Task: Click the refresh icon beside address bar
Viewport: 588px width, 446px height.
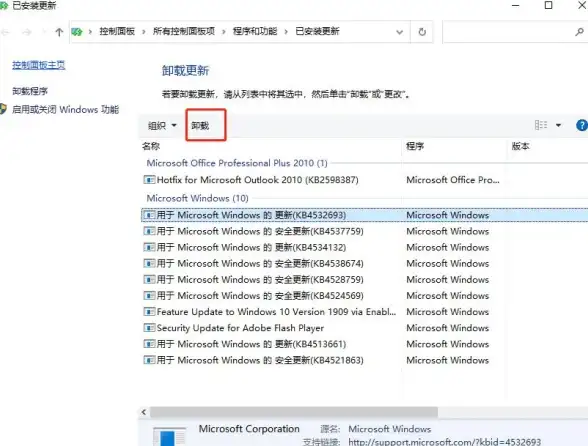Action: pos(422,32)
